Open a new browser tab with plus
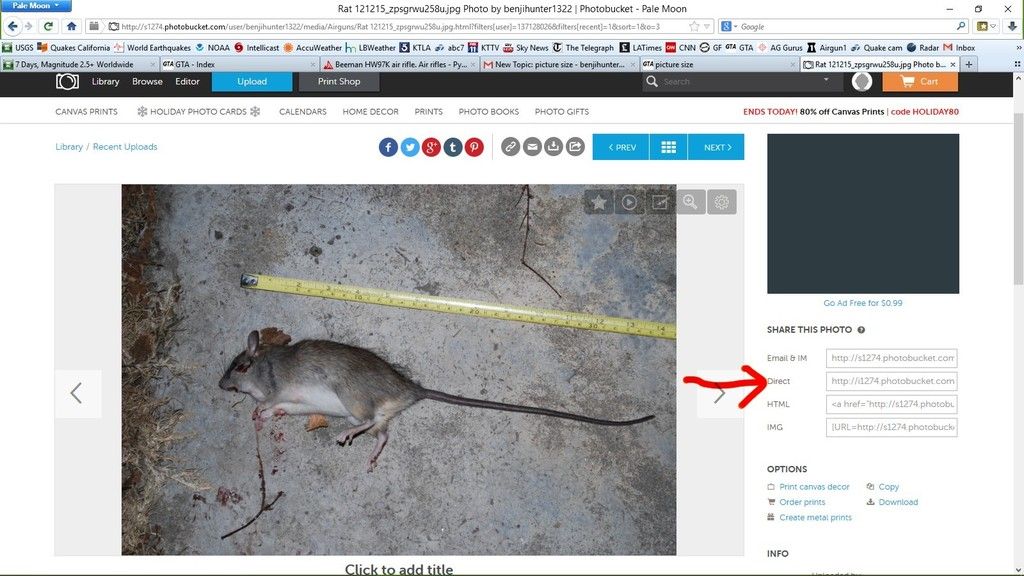The width and height of the screenshot is (1024, 576). tap(969, 65)
